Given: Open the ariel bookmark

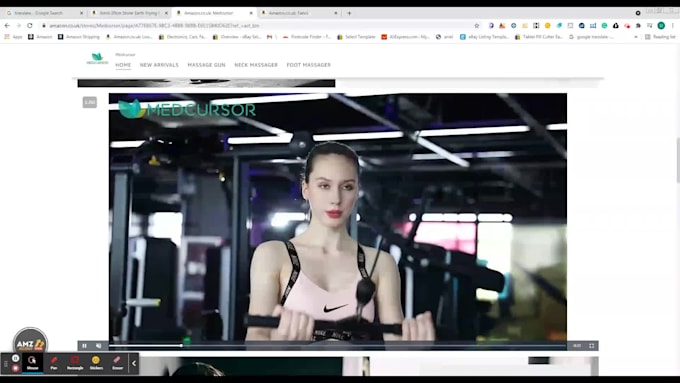Looking at the screenshot, I should (444, 37).
